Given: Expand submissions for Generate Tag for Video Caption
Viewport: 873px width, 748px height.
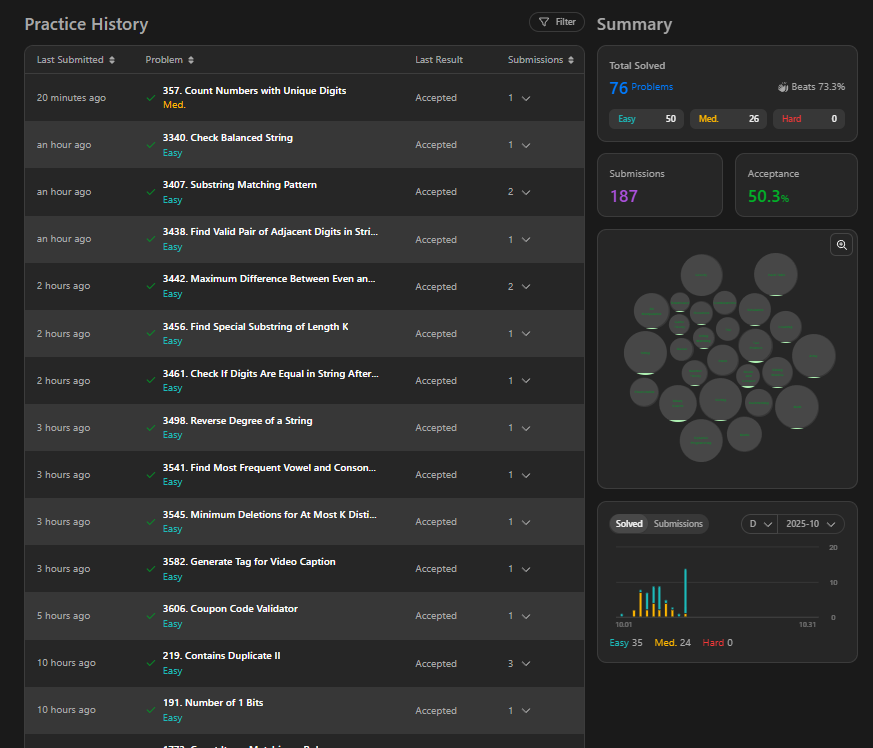Looking at the screenshot, I should pyautogui.click(x=526, y=569).
